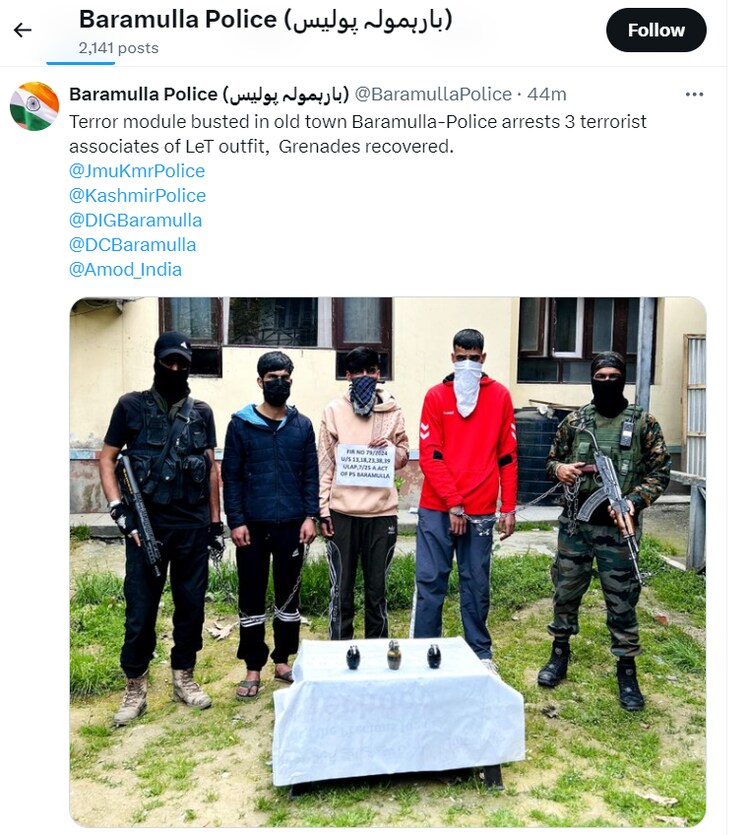Image resolution: width=750 pixels, height=835 pixels.
Task: Follow the Baramulla Police account
Action: pos(656,30)
